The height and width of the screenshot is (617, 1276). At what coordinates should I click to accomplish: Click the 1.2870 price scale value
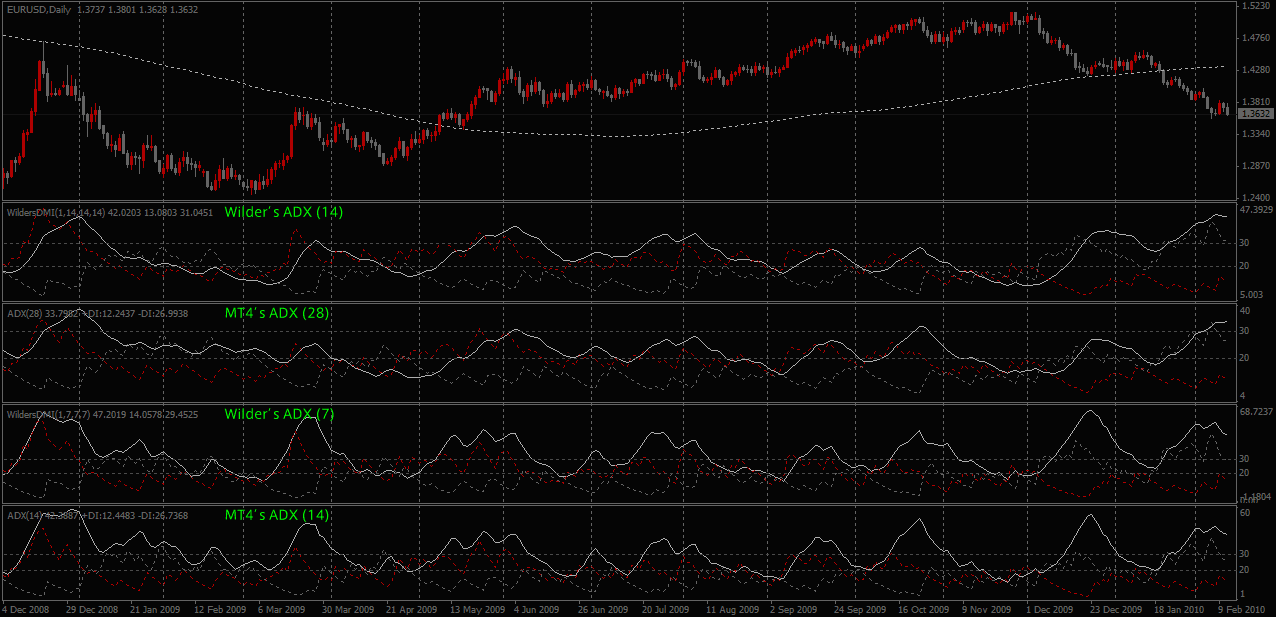(x=1254, y=166)
